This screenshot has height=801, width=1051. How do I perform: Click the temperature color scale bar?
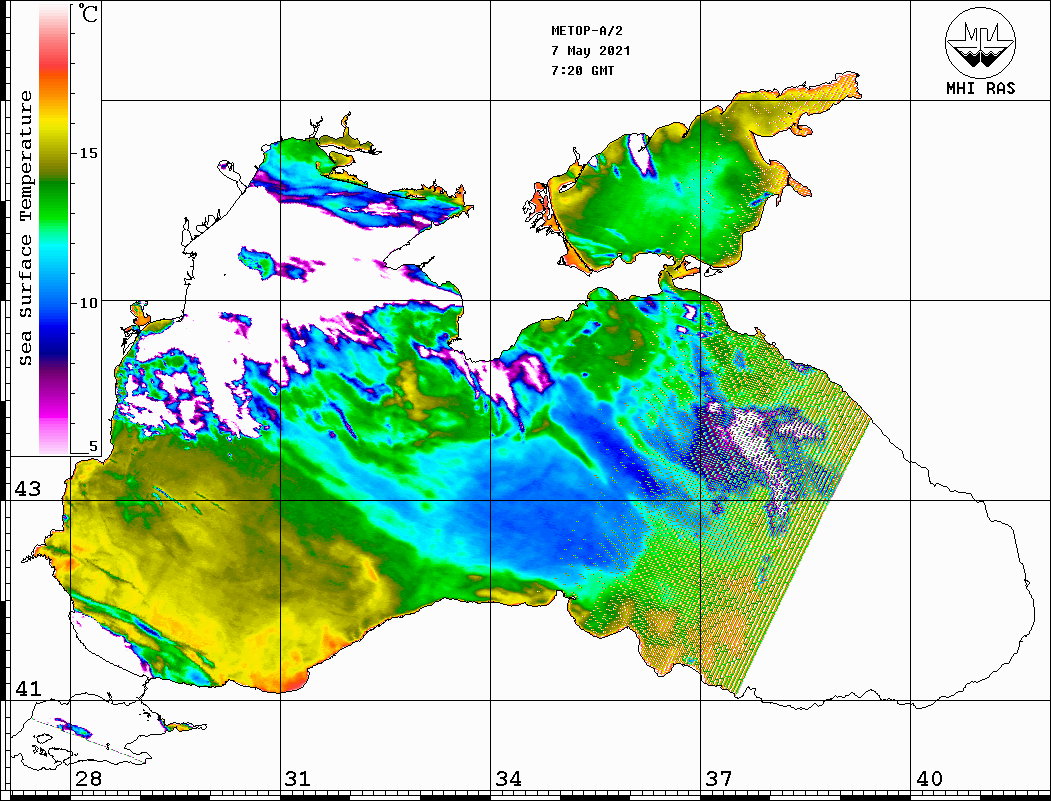[54, 229]
